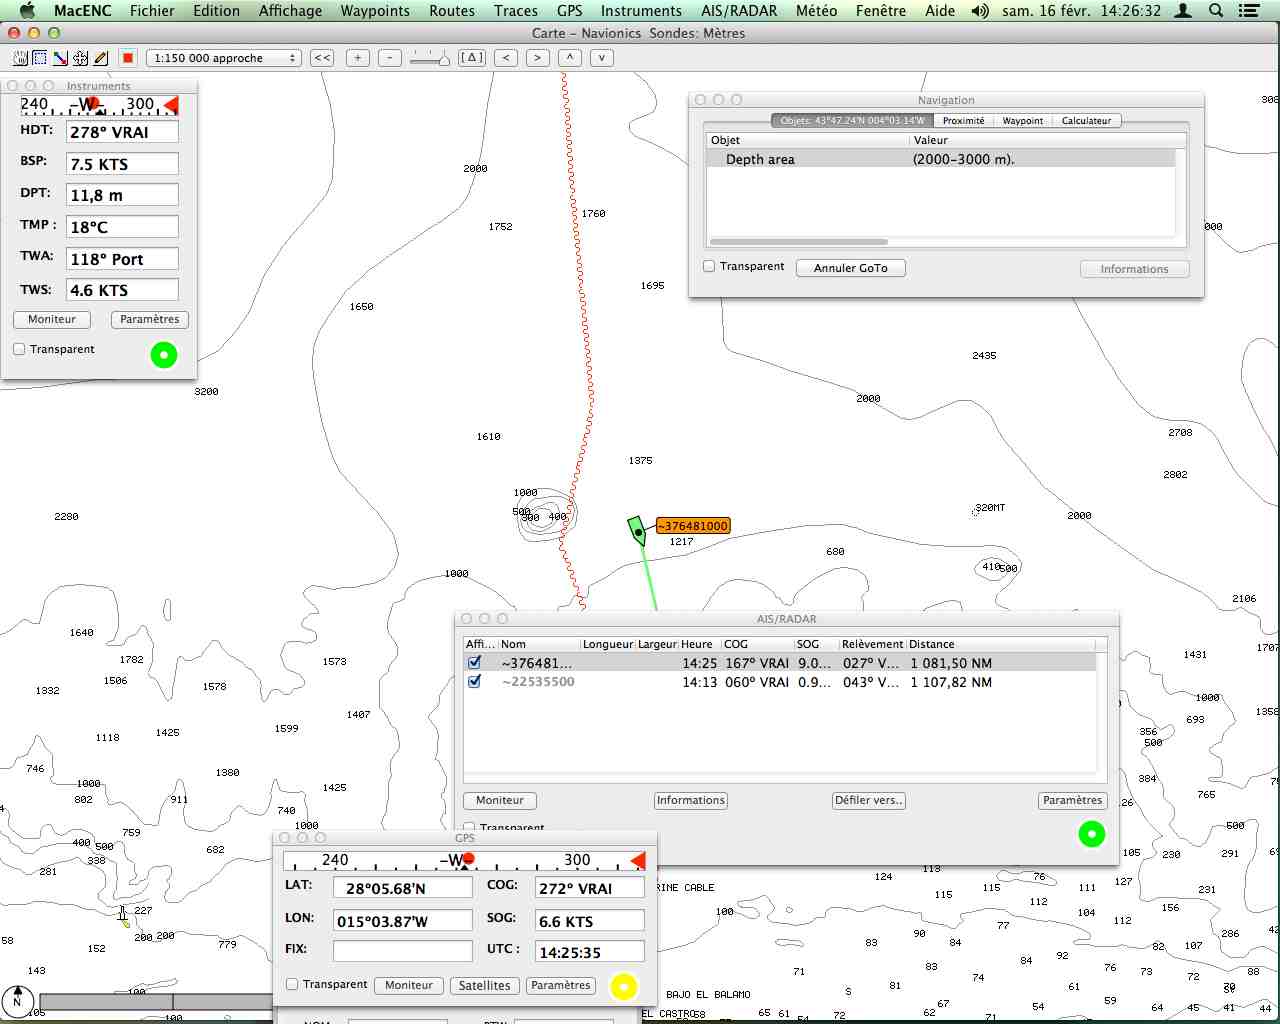Switch to the Proximité tab
1280x1024 pixels.
pos(963,121)
